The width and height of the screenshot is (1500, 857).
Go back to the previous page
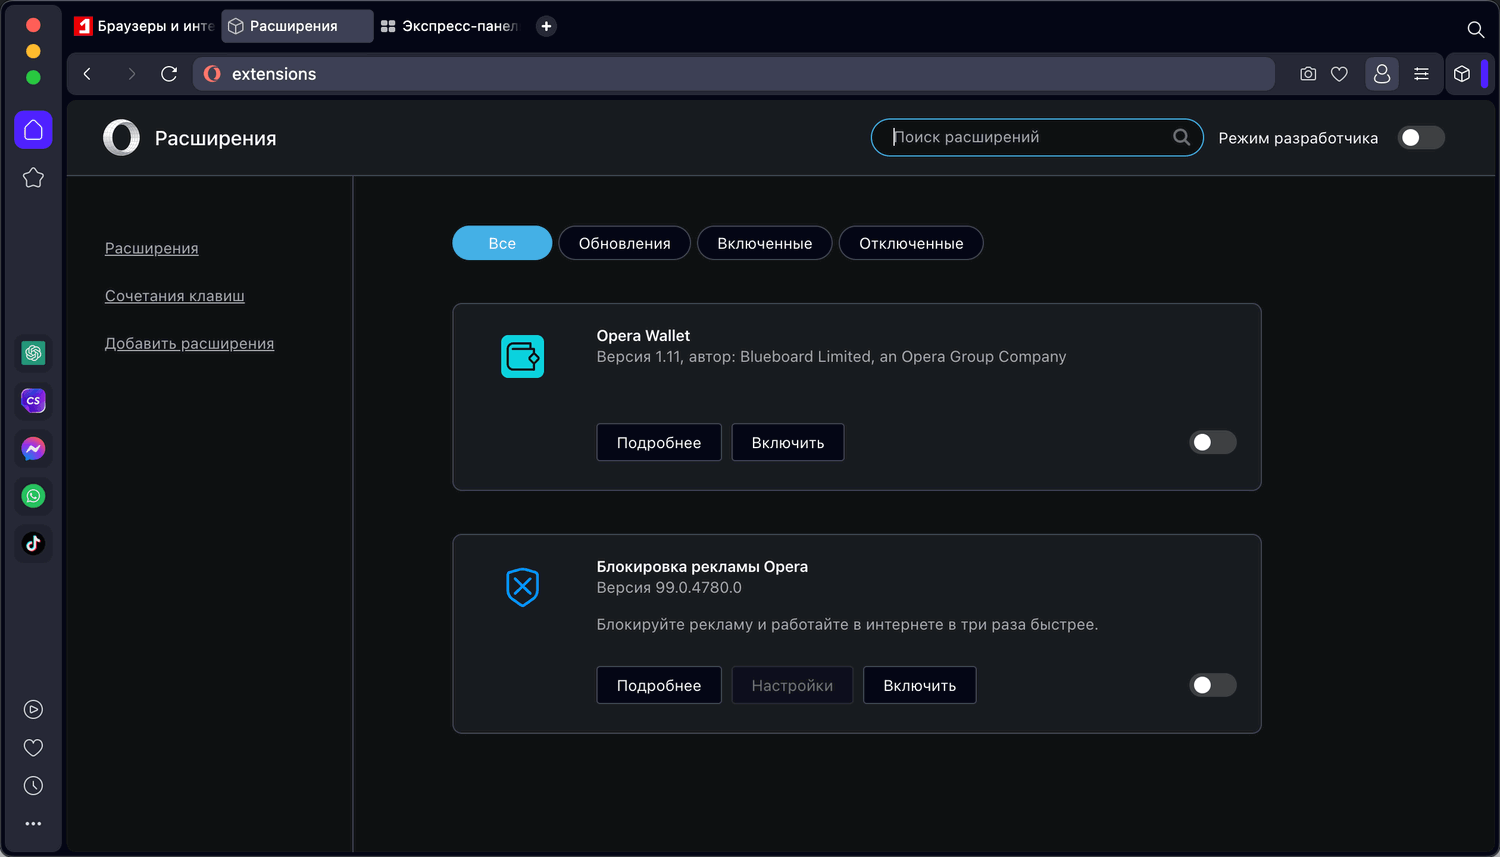88,74
